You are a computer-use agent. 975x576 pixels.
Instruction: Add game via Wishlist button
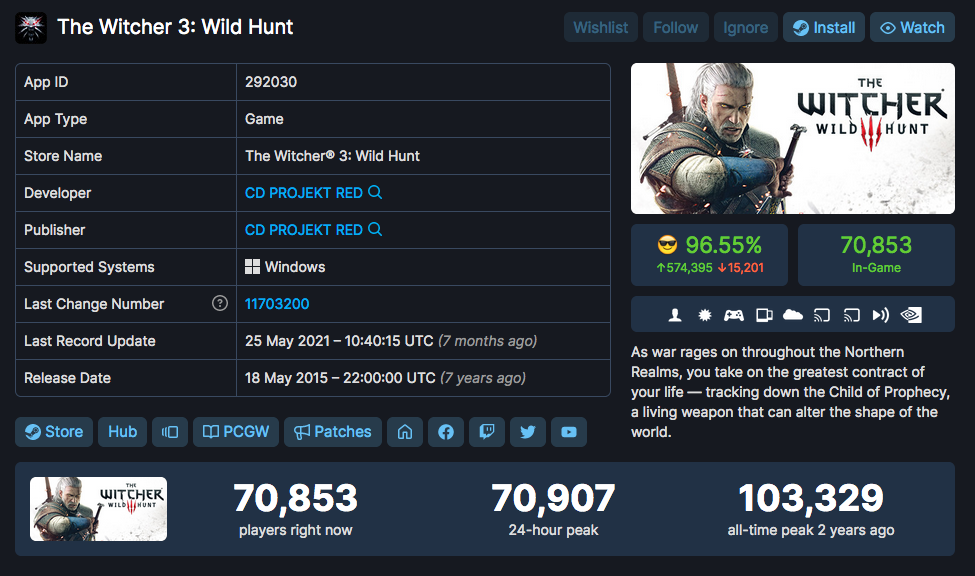(601, 27)
